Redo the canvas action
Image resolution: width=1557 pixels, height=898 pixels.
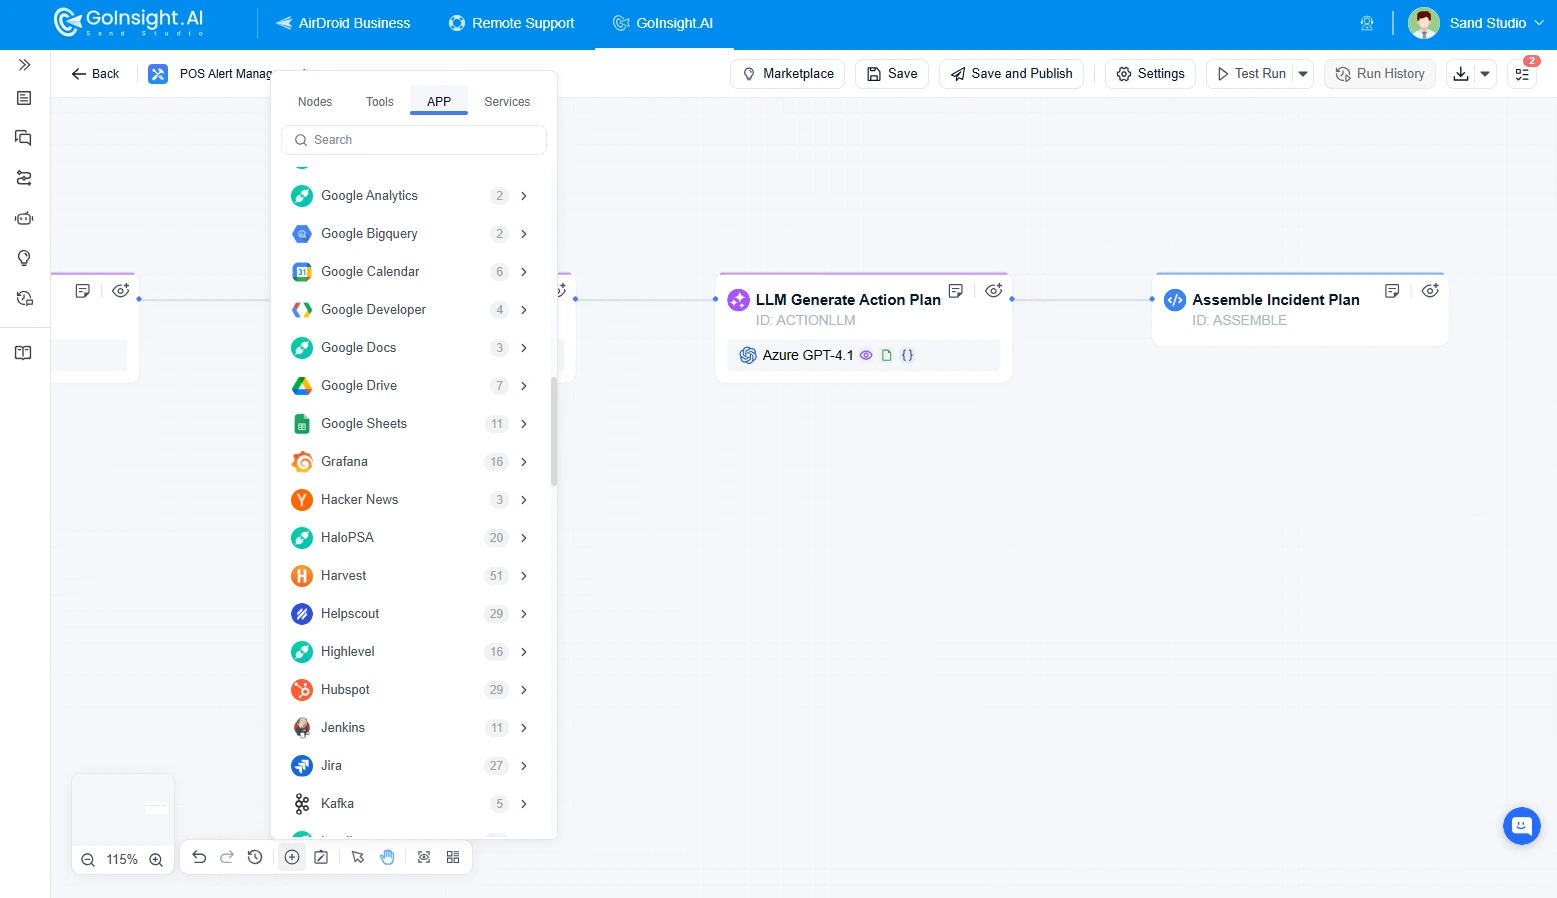(x=227, y=857)
